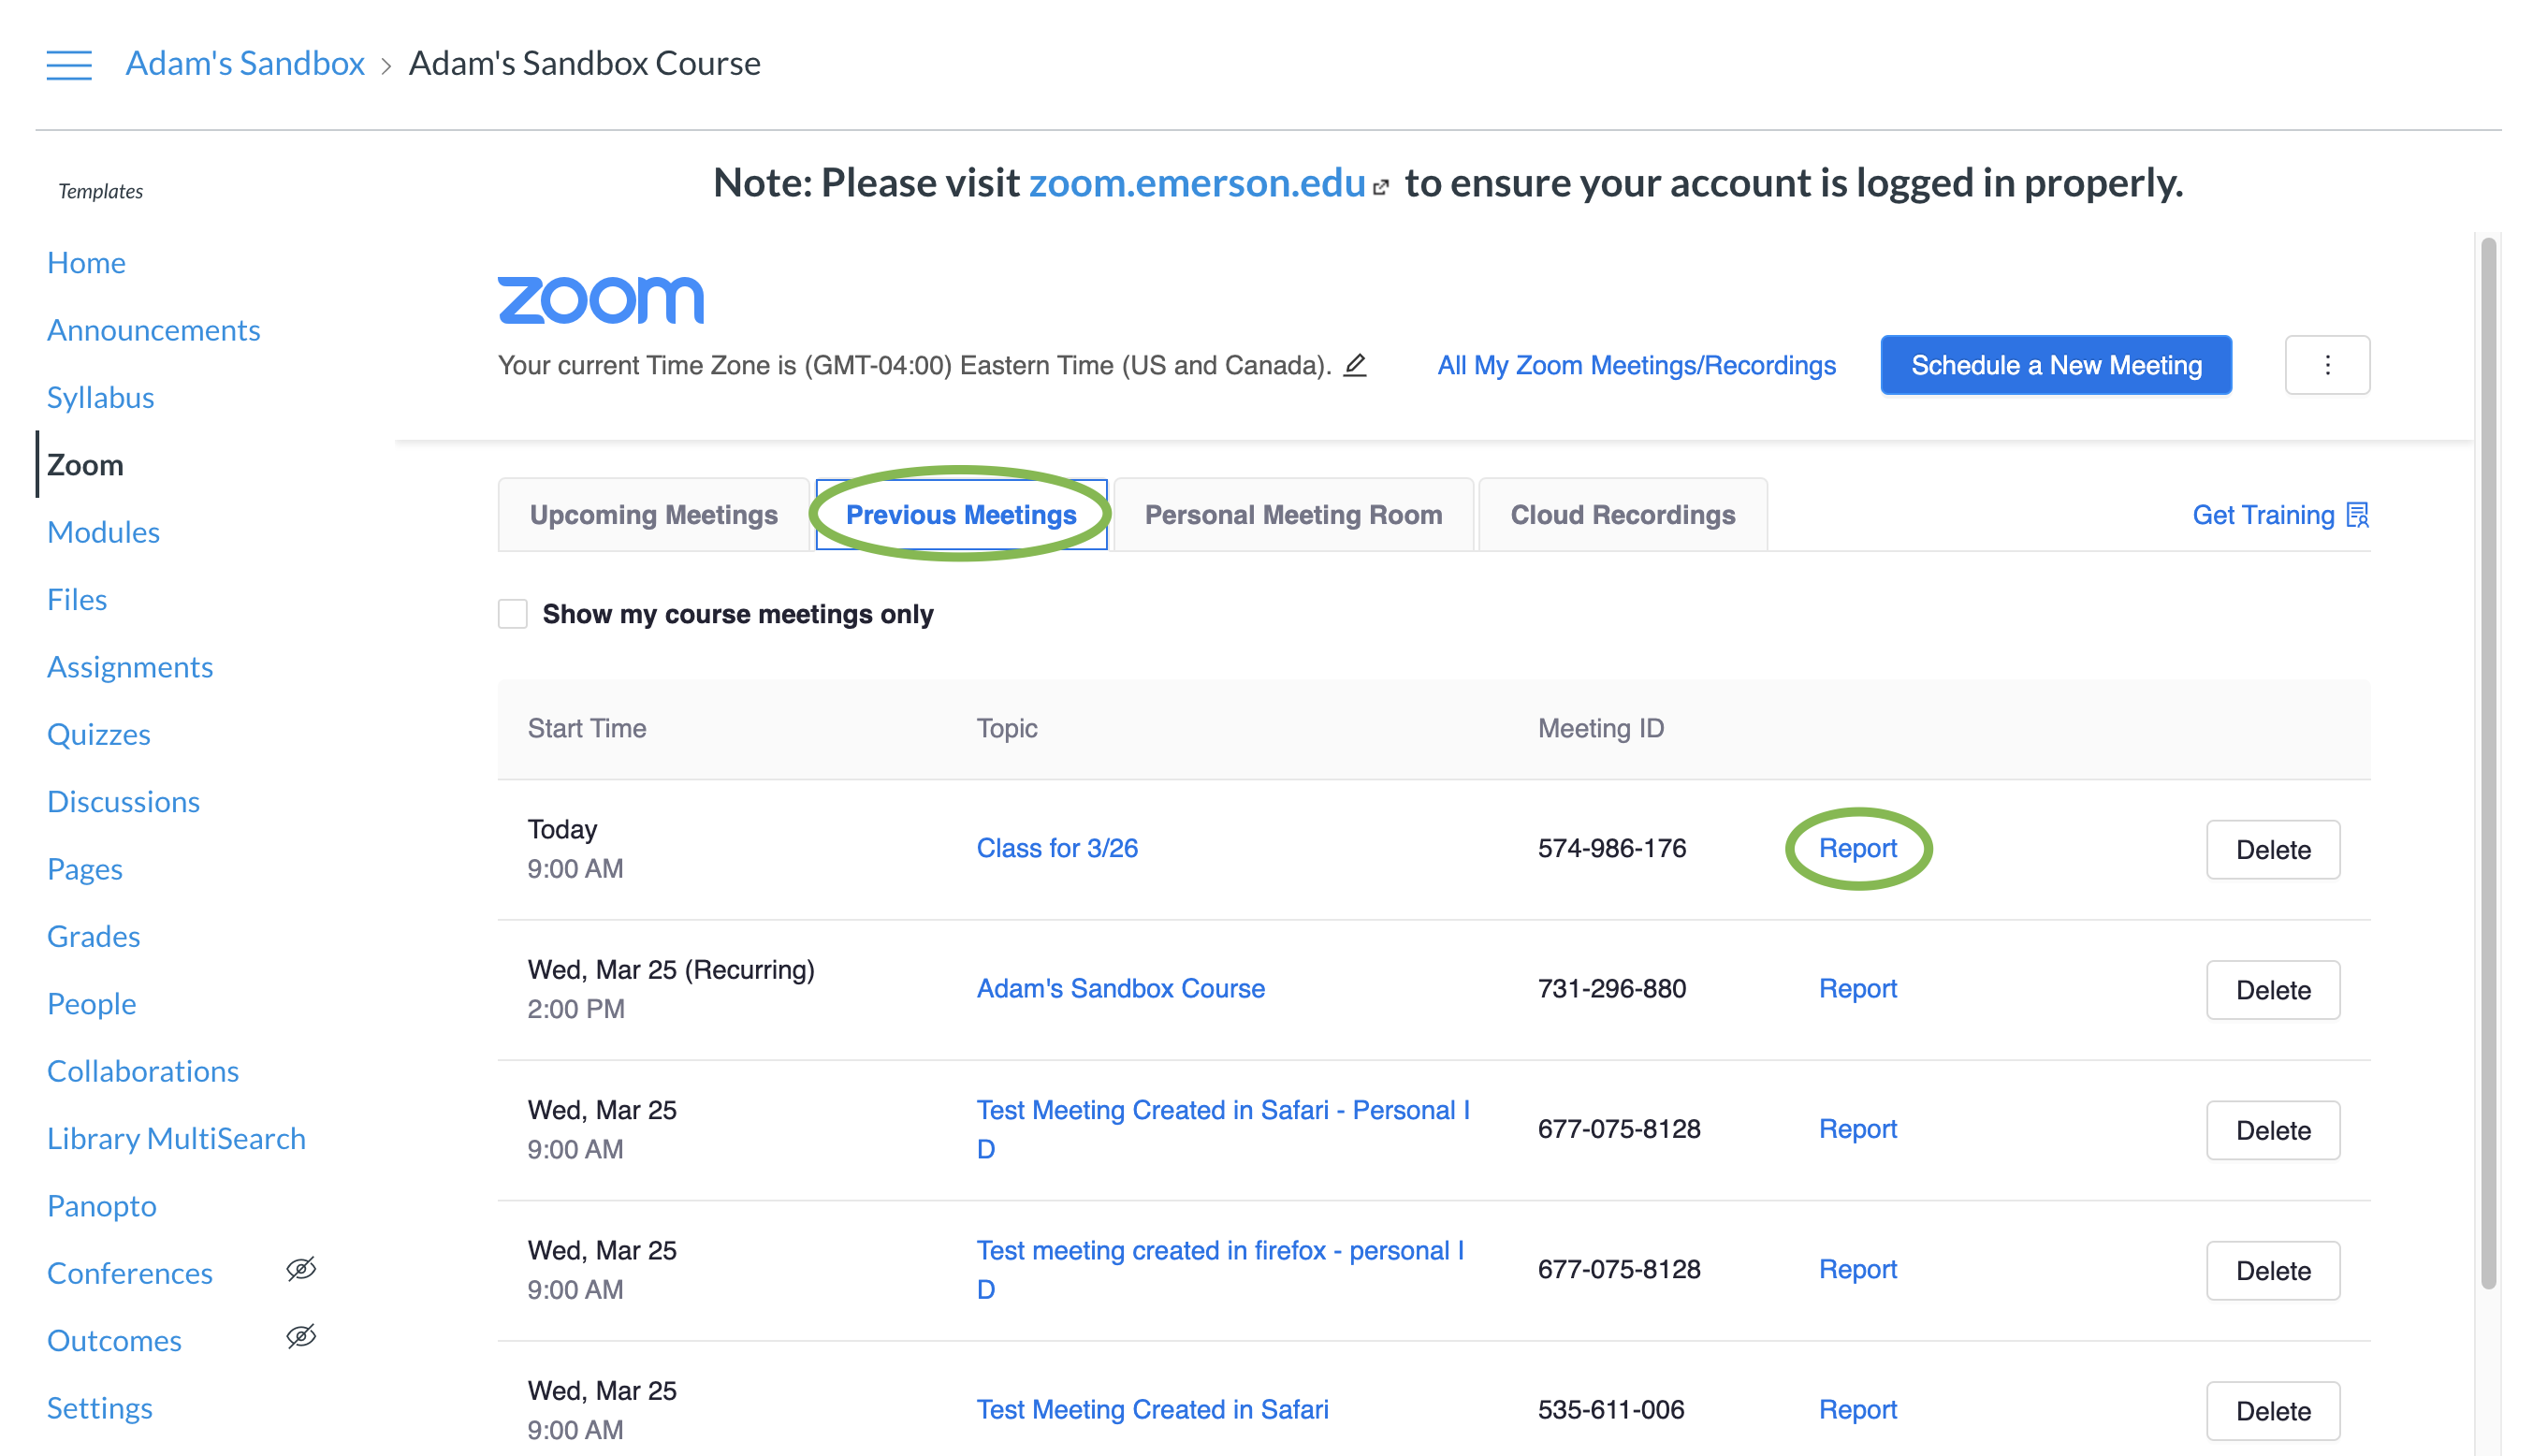Viewport: 2547px width, 1456px height.
Task: Open All My Zoom Meetings/Recordings
Action: click(x=1636, y=365)
